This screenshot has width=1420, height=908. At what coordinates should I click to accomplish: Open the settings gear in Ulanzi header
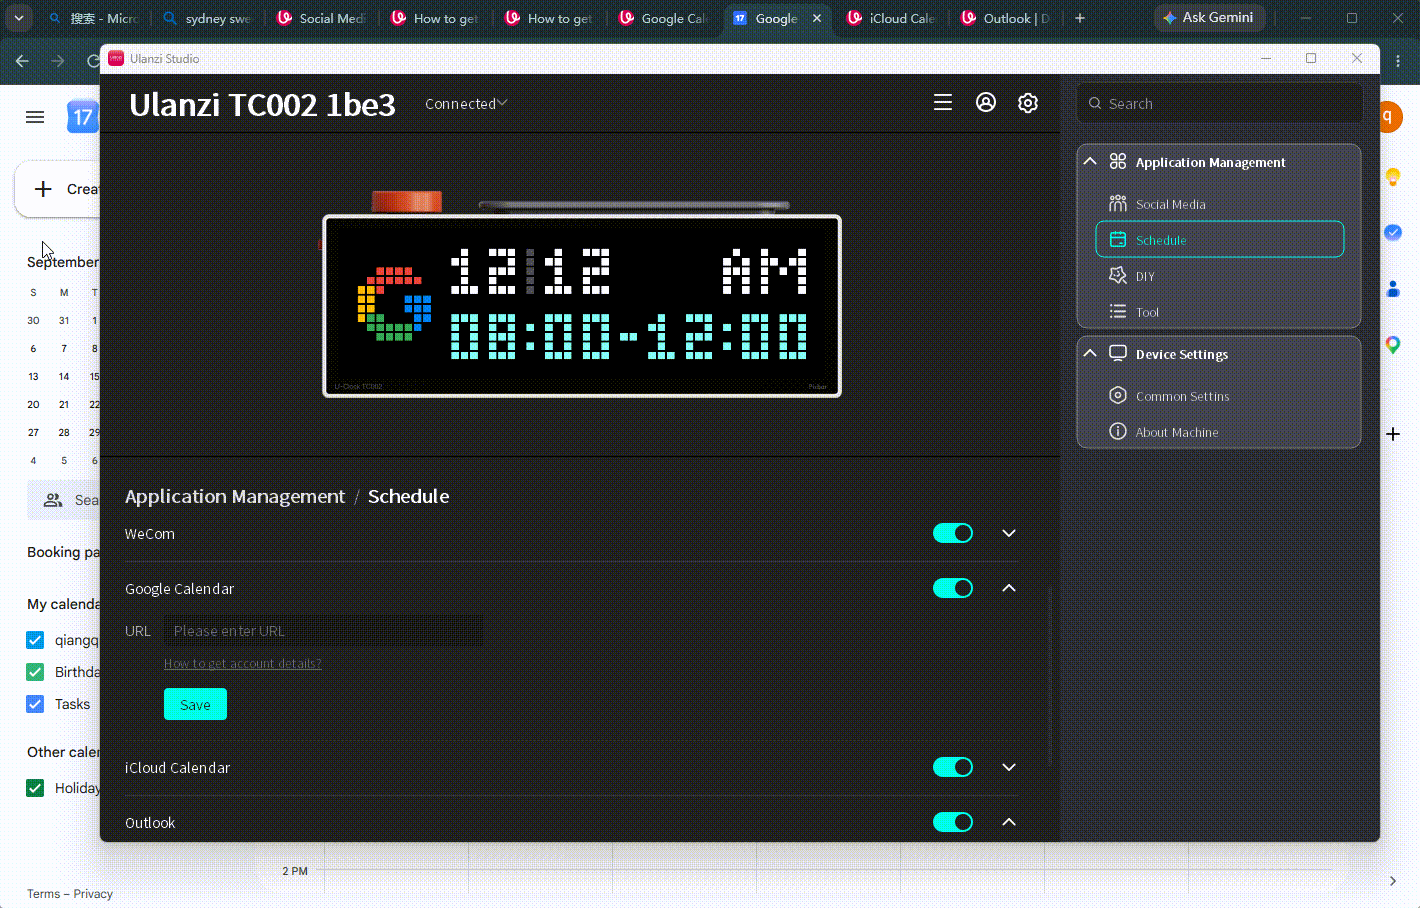point(1028,103)
